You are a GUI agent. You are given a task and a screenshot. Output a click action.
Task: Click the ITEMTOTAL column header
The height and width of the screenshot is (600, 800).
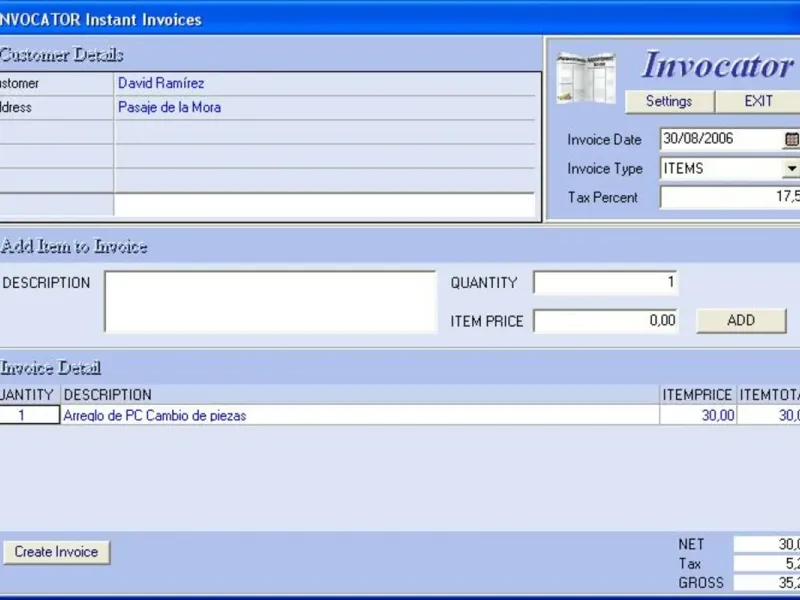click(769, 394)
